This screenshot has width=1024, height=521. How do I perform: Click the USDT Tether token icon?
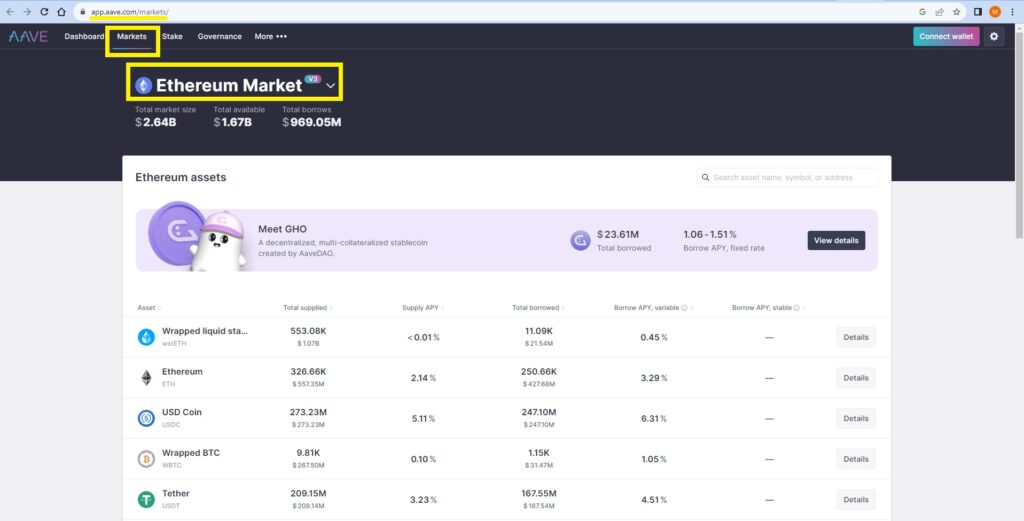(146, 499)
